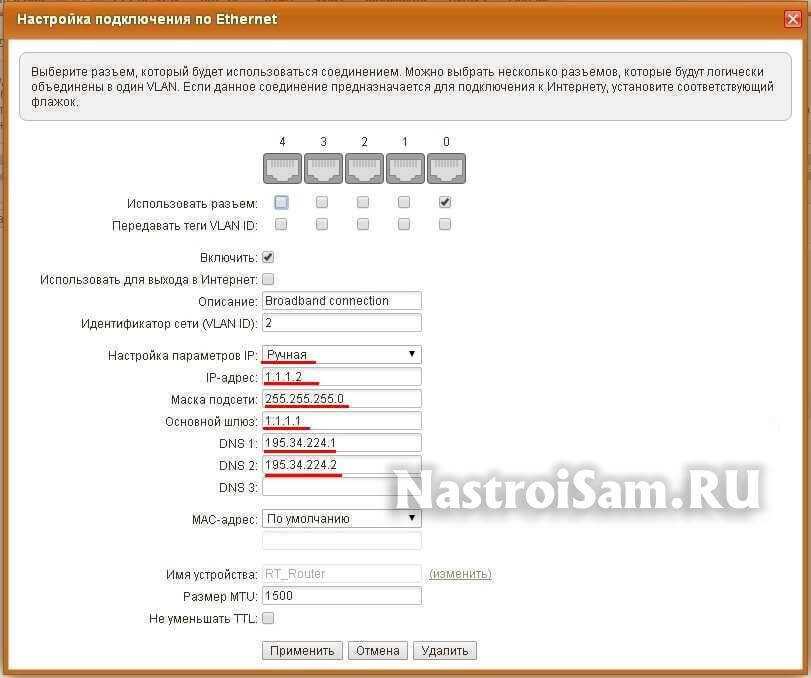
Task: Enable VLAN ID tags for port 2
Action: tap(363, 224)
